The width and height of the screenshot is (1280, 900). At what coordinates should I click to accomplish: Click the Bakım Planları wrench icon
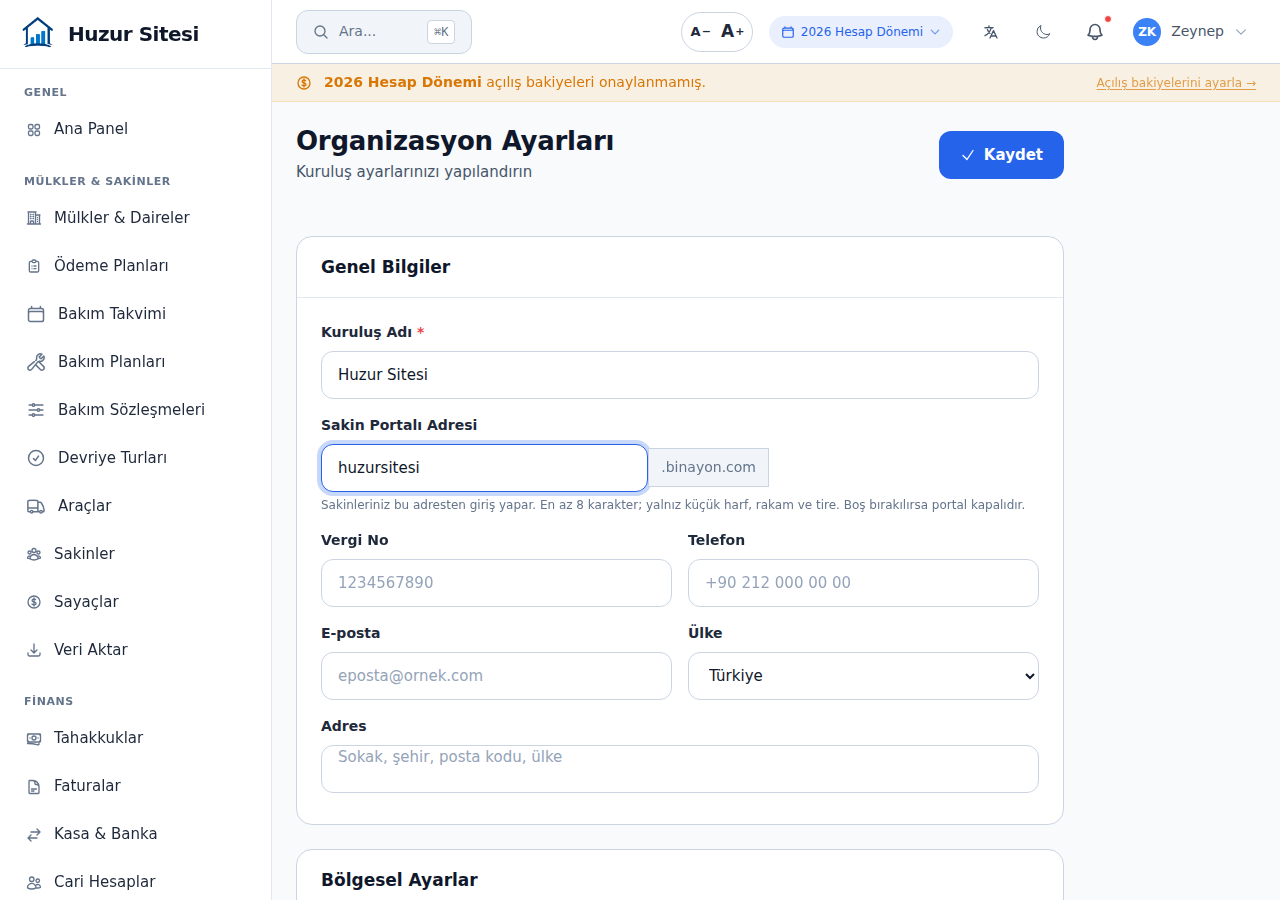(x=36, y=362)
